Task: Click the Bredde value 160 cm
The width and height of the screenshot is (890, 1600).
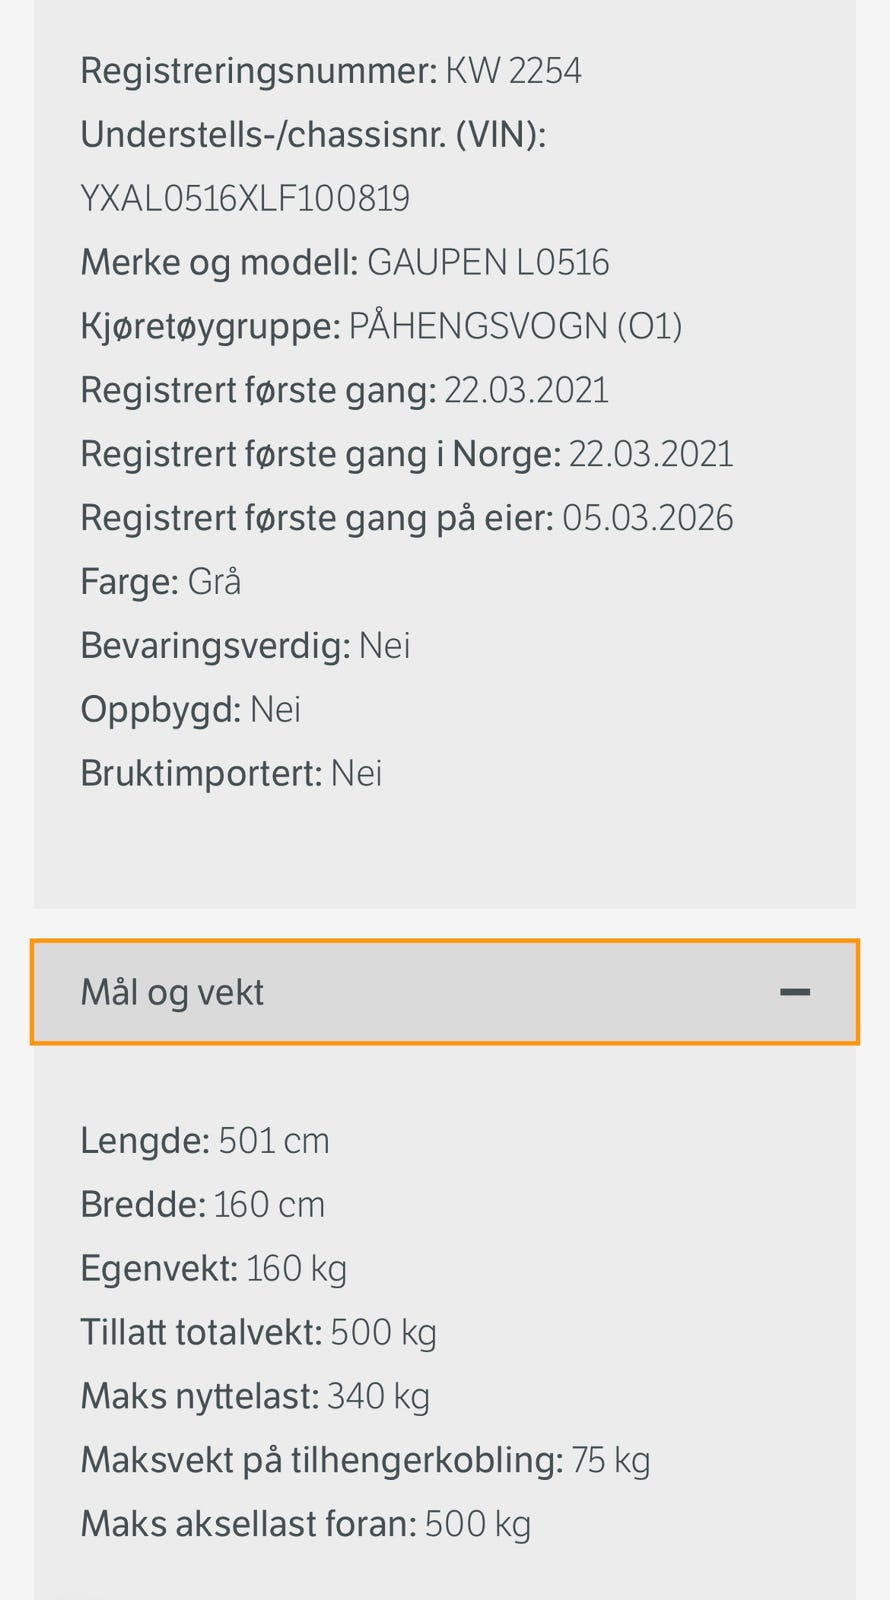Action: [x=269, y=1205]
